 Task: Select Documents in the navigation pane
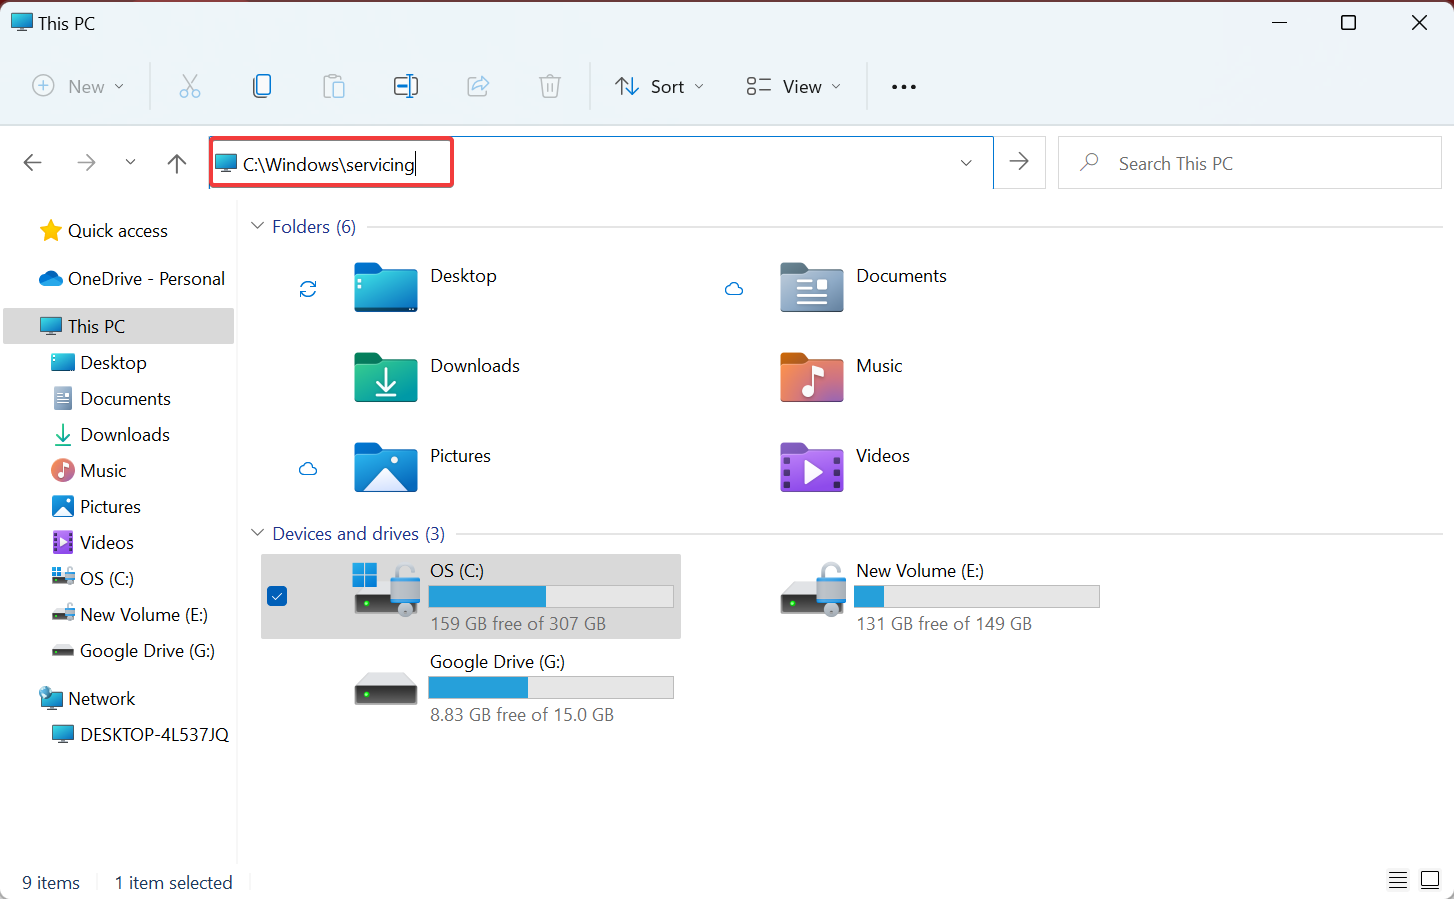tap(118, 399)
